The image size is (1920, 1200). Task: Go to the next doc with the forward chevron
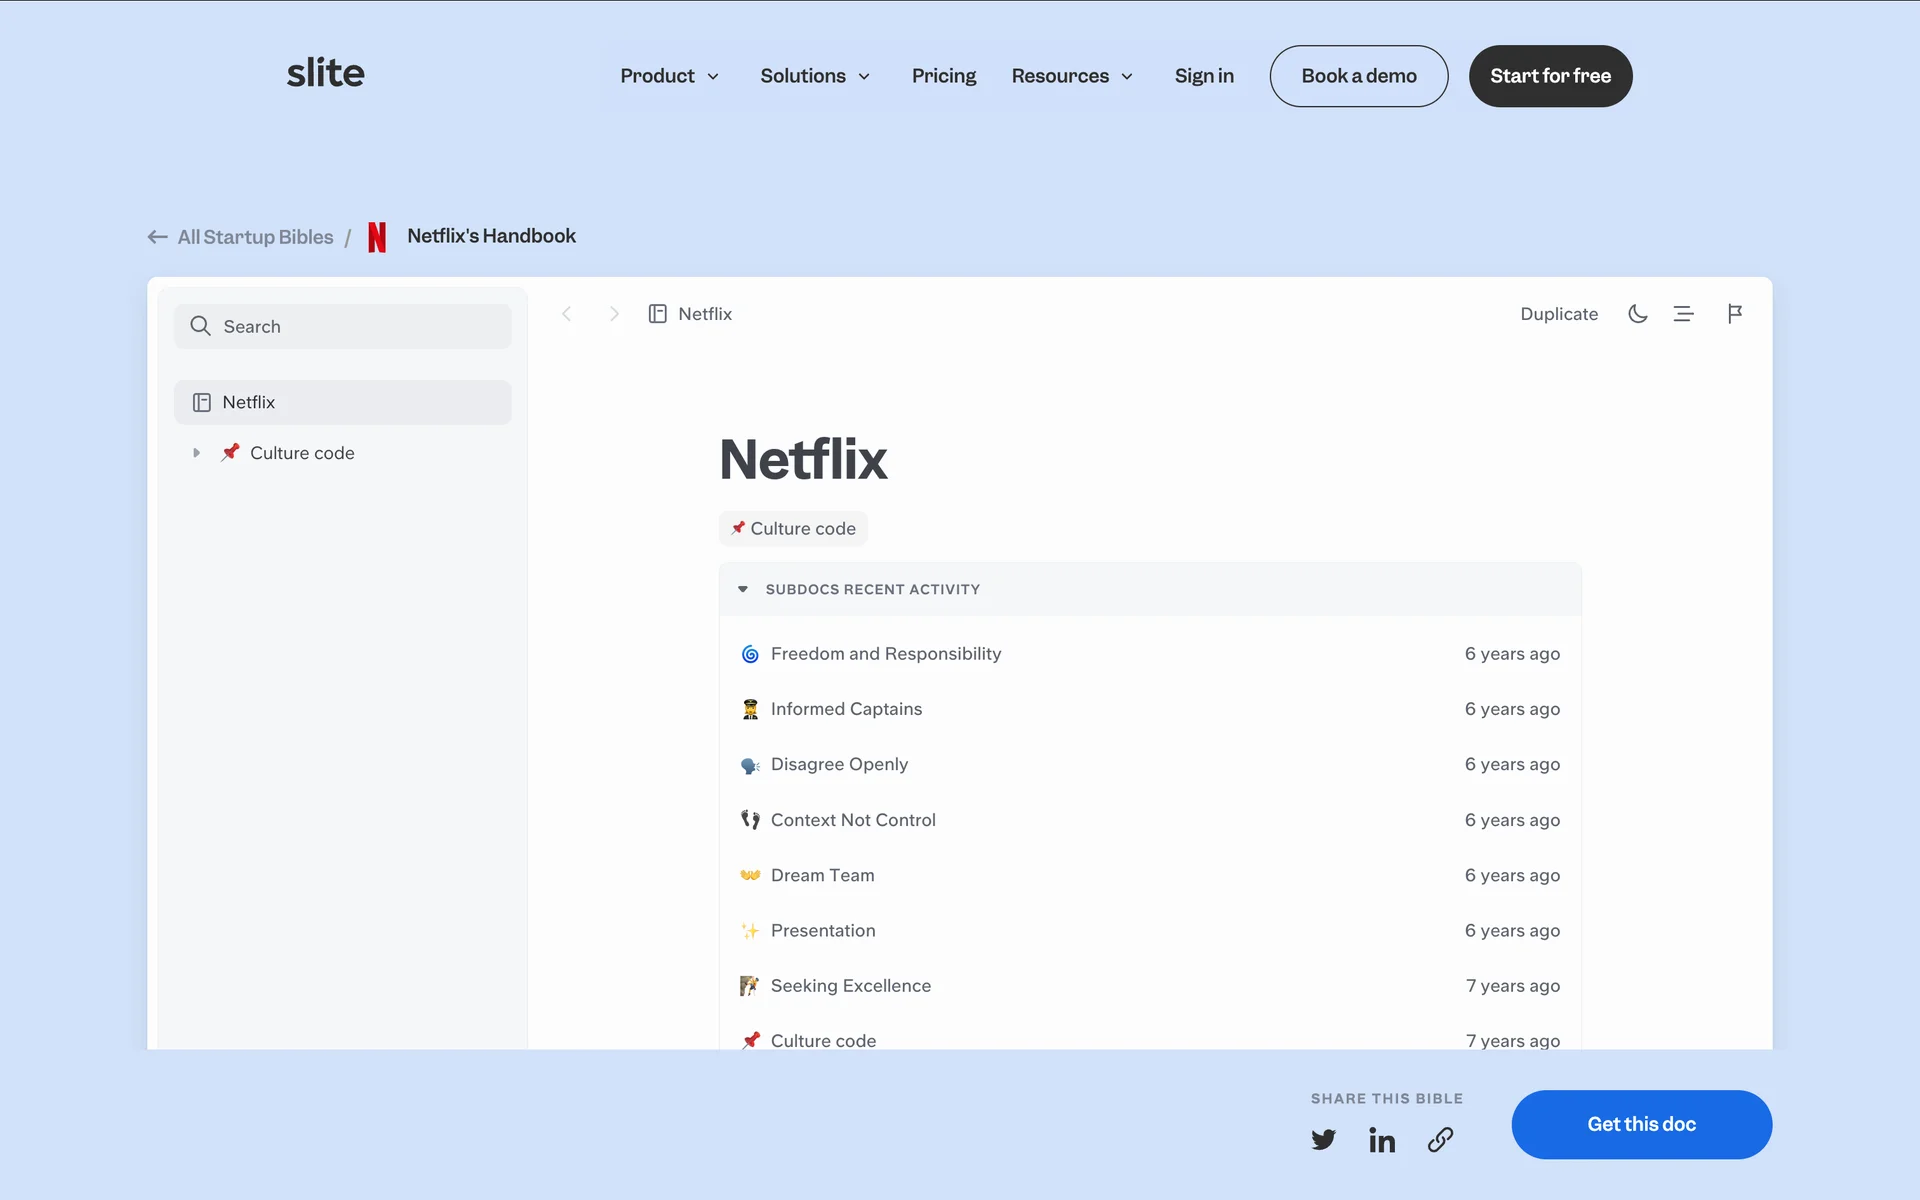(x=614, y=314)
